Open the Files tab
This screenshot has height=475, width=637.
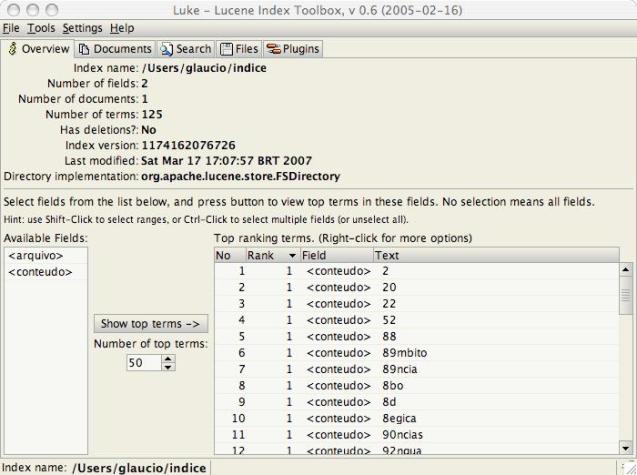tap(239, 49)
